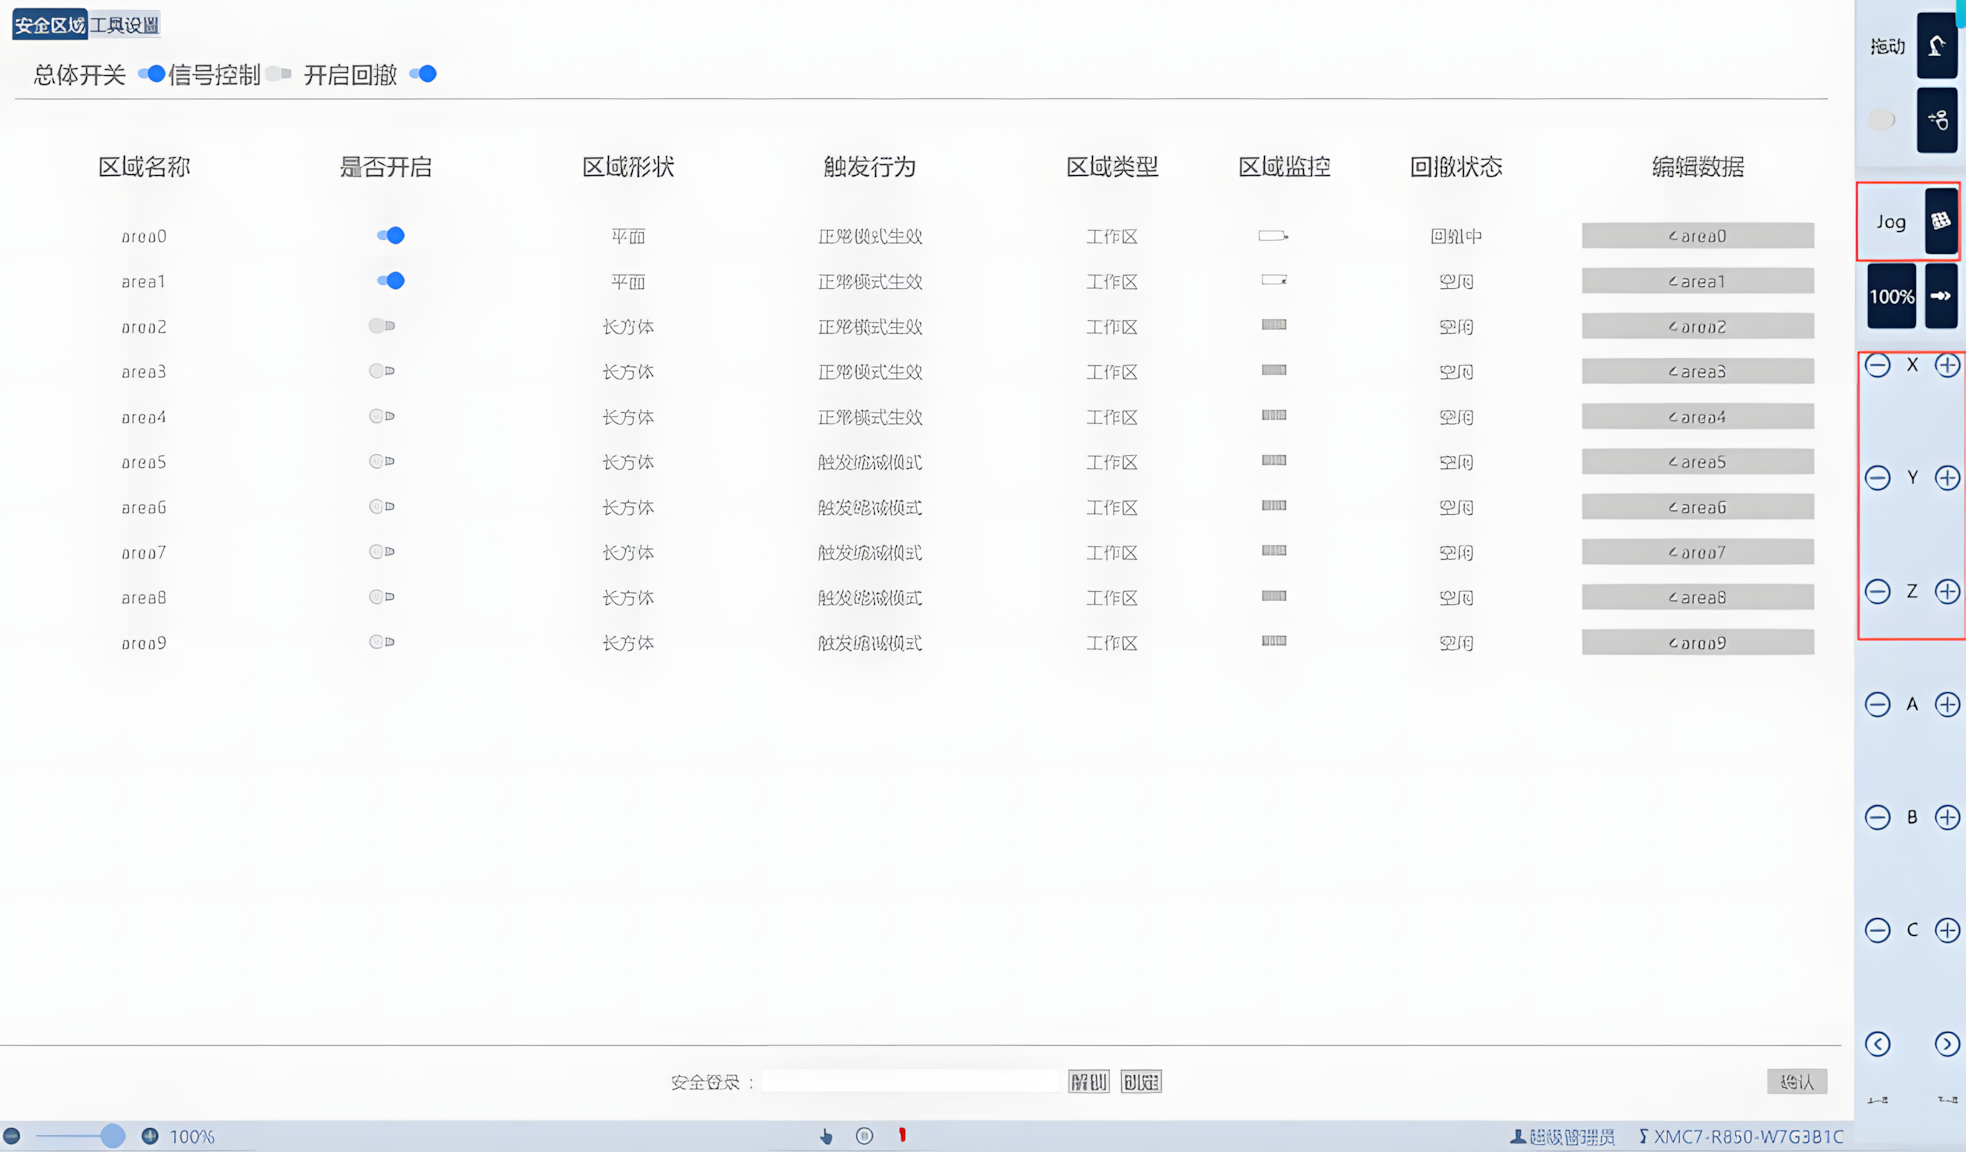Edit data for area5

tap(1698, 462)
